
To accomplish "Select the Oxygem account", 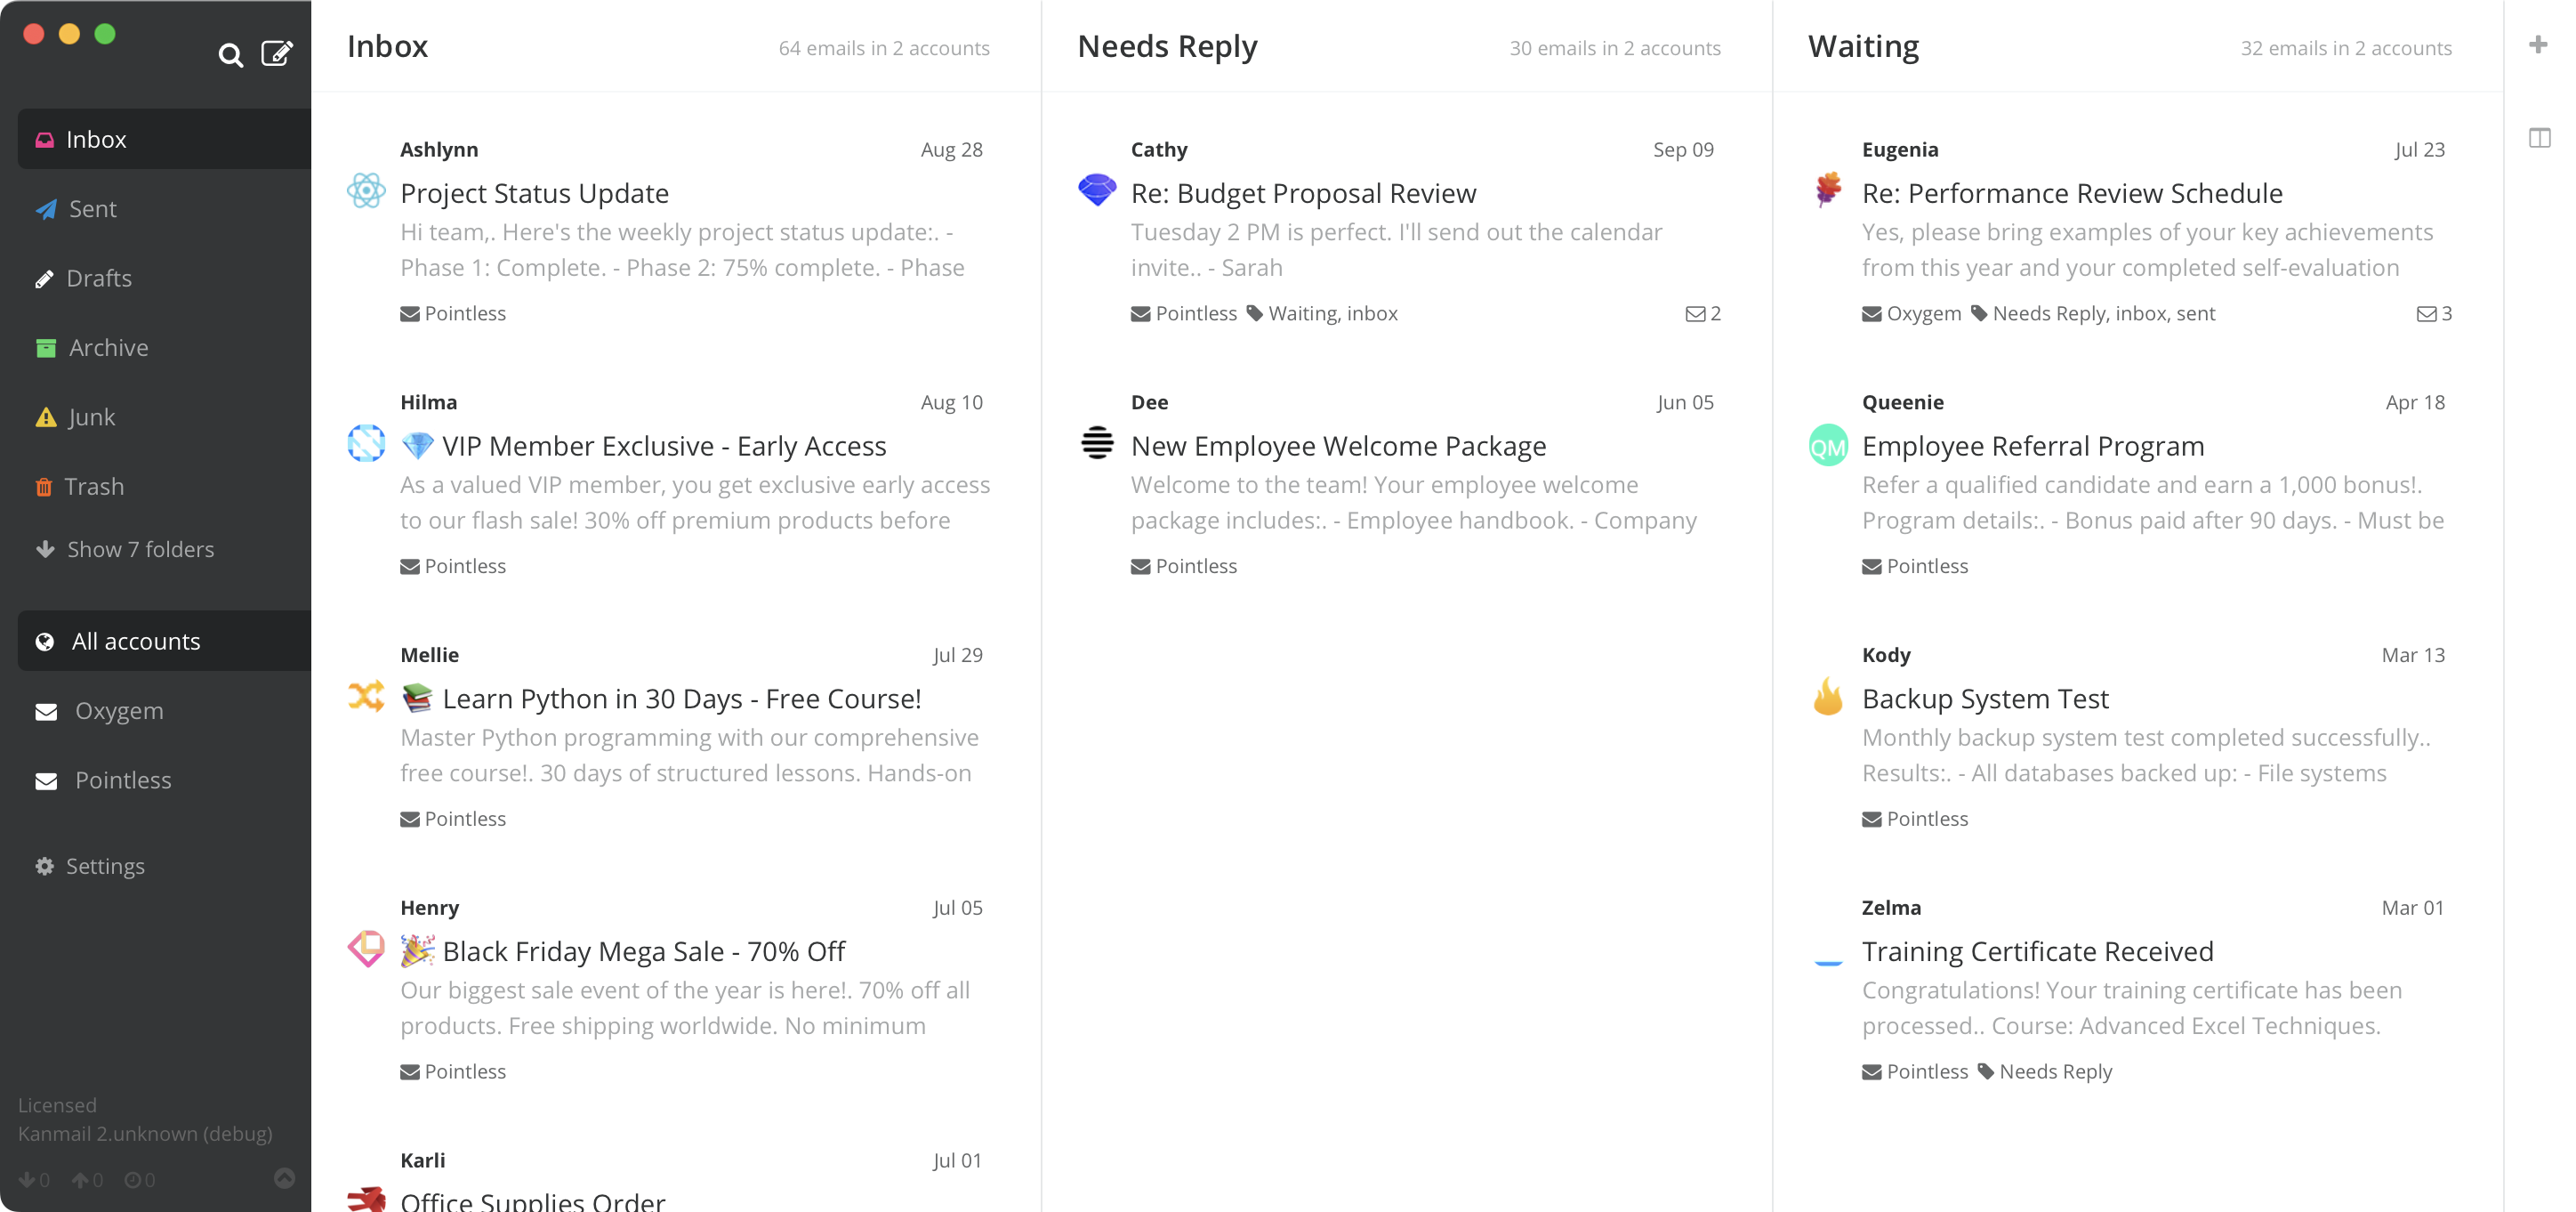I will pyautogui.click(x=118, y=710).
